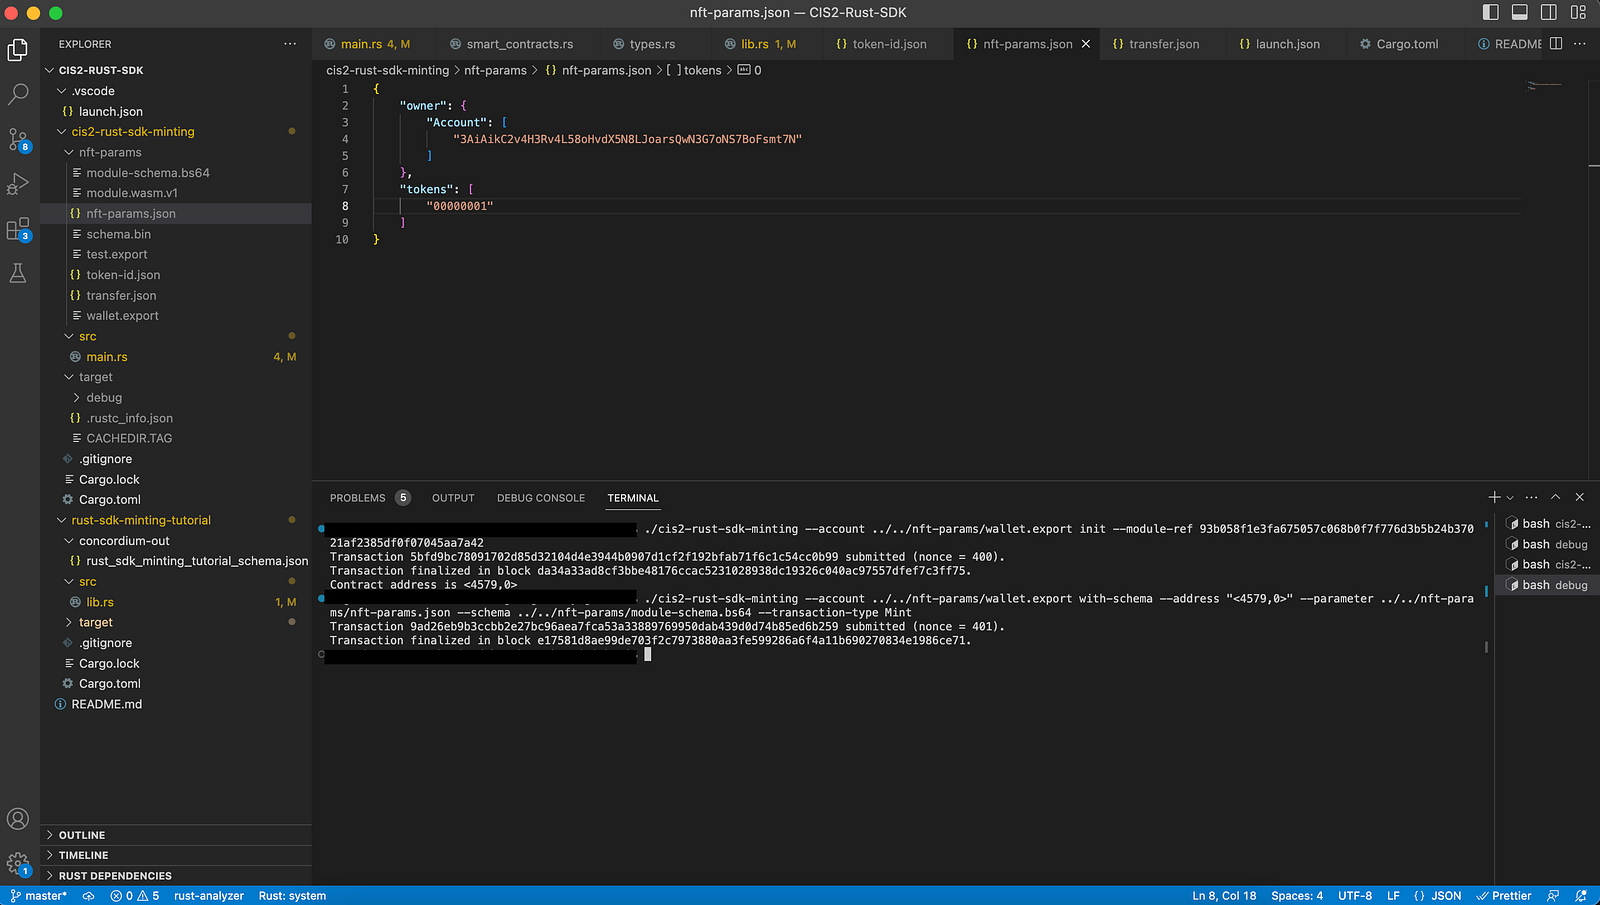Close the nft-params.json tab
Image resolution: width=1600 pixels, height=905 pixels.
pyautogui.click(x=1086, y=44)
